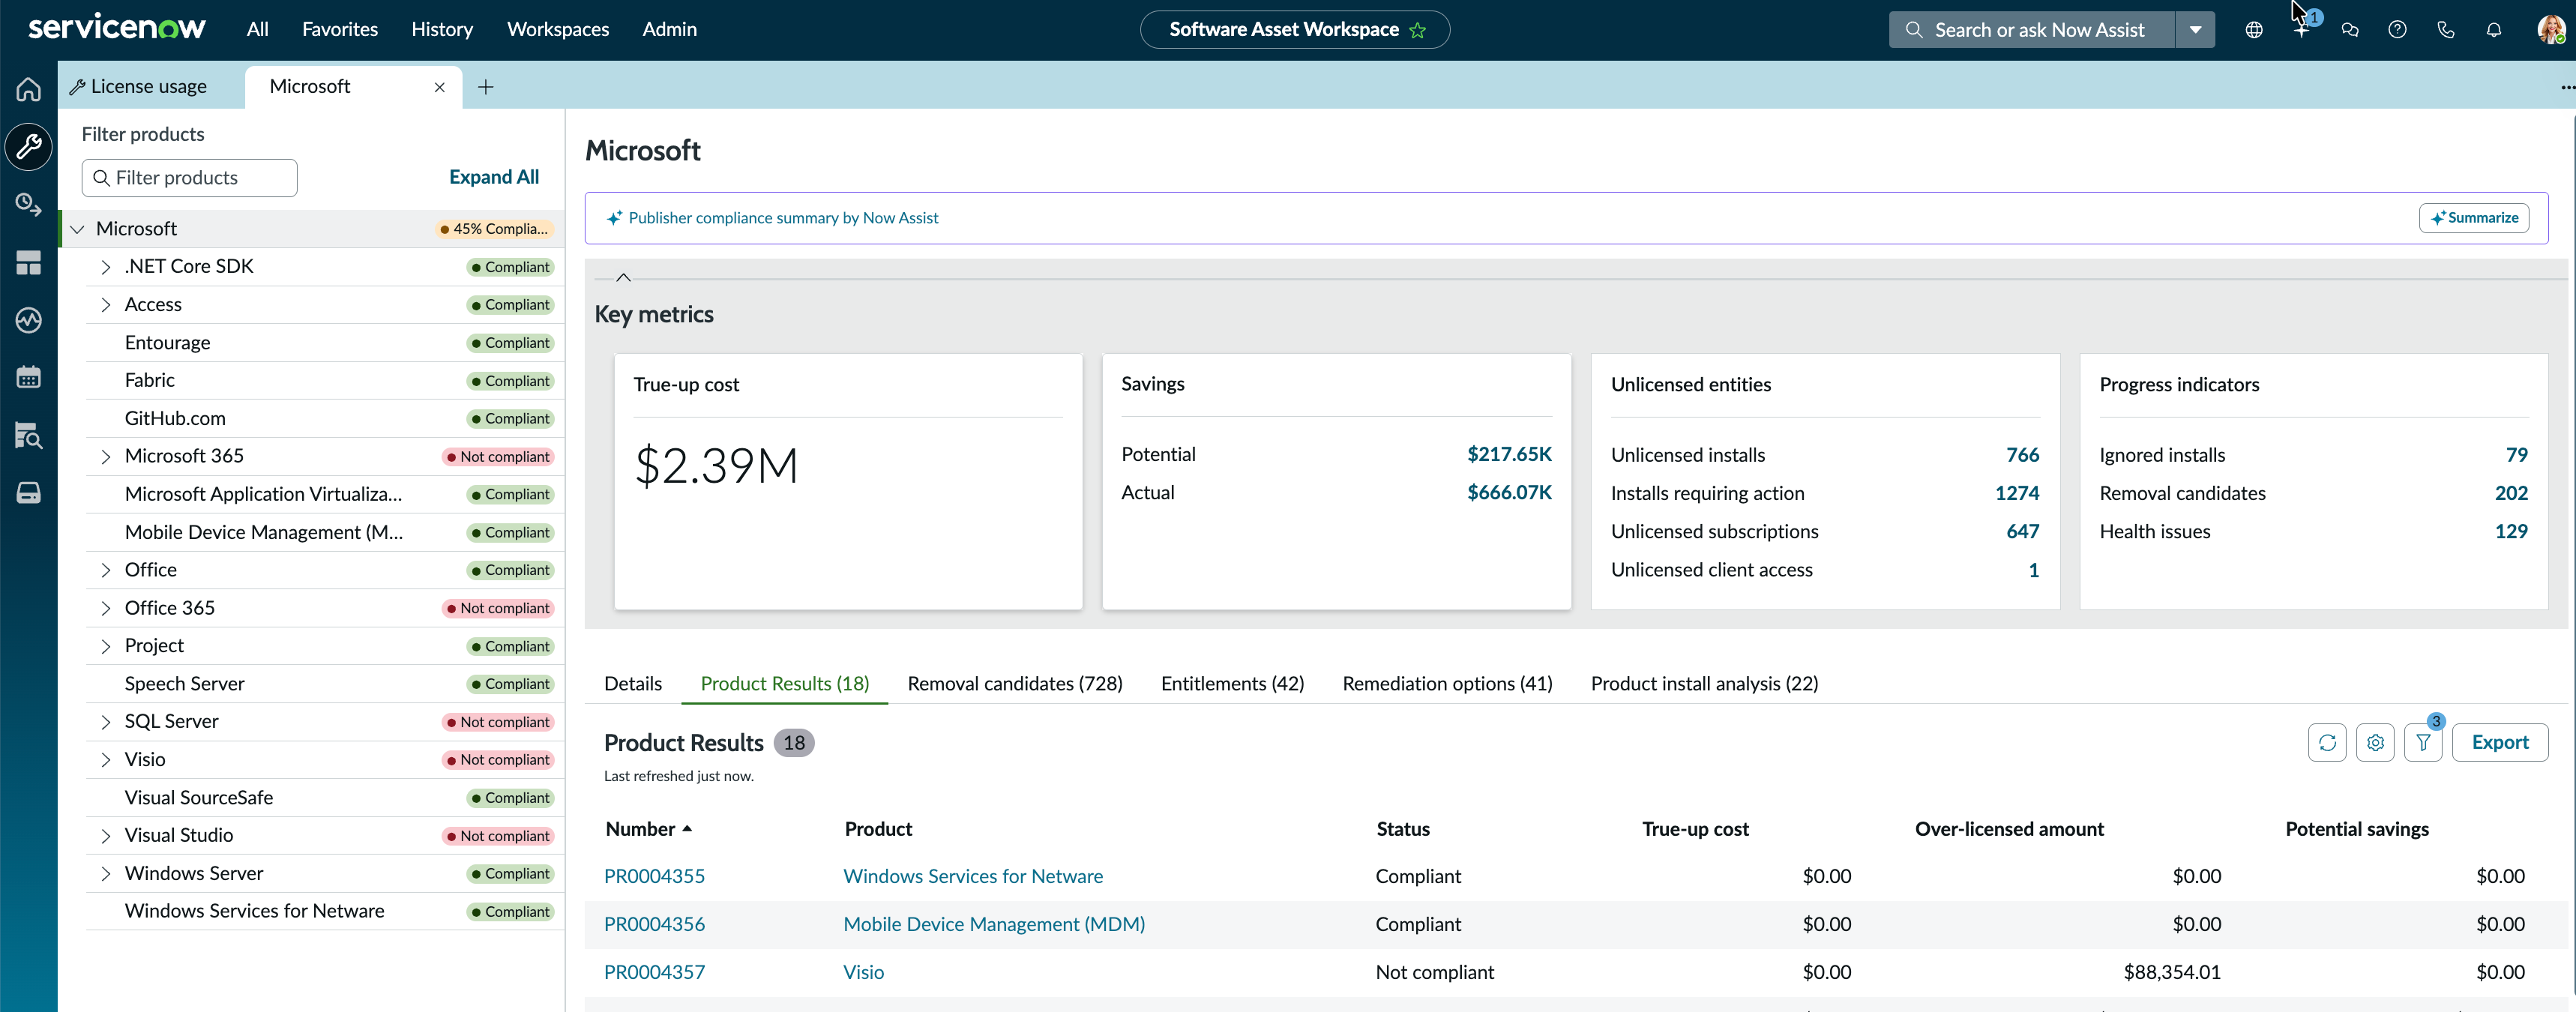
Task: Click the Expand All link
Action: 494,177
